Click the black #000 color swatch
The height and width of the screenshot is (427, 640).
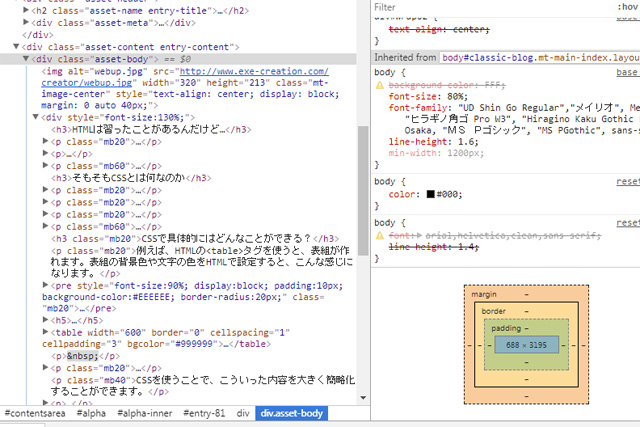tap(431, 194)
